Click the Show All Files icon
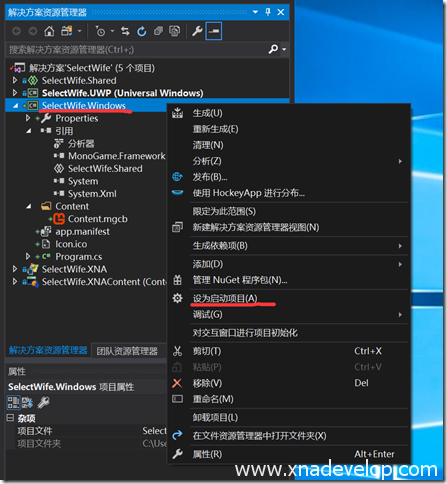Viewport: 447px width, 484px height. [174, 31]
